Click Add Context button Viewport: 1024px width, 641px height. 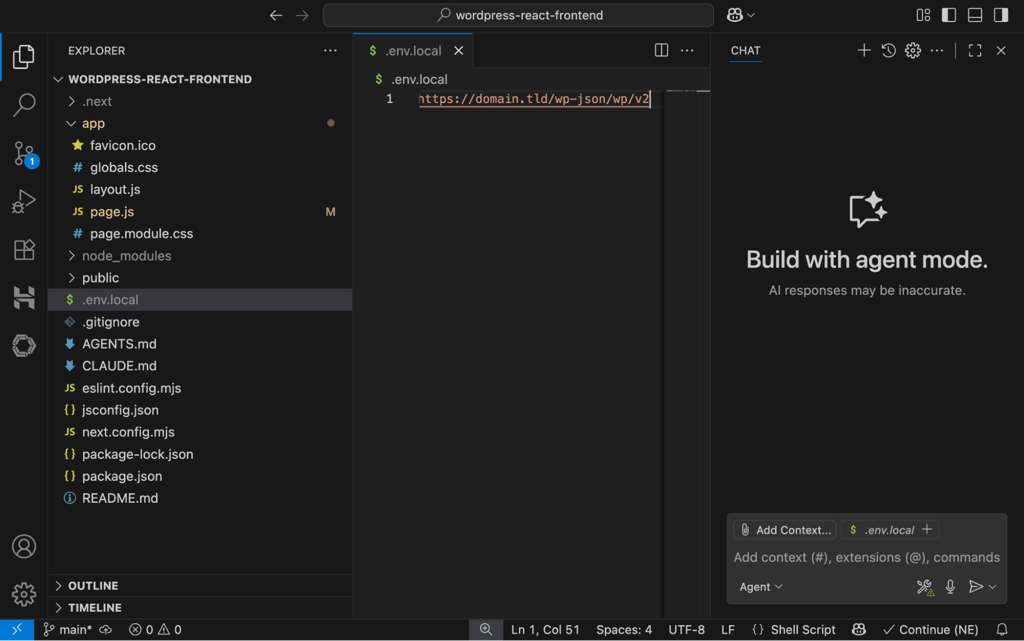click(x=786, y=530)
